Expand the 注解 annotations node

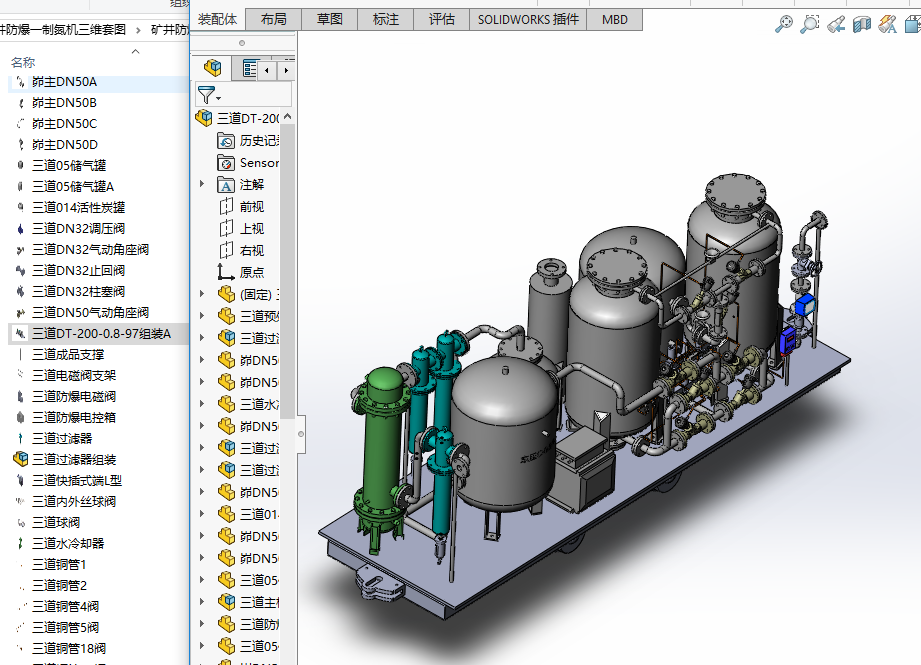coord(202,184)
